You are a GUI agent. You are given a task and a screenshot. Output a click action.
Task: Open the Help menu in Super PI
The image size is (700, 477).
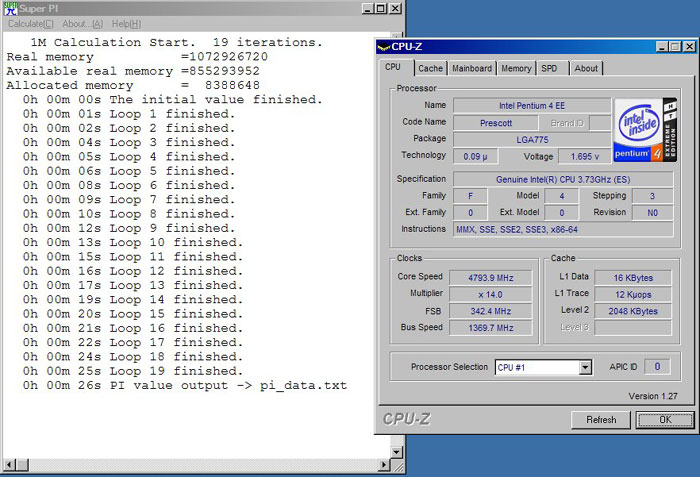(126, 24)
